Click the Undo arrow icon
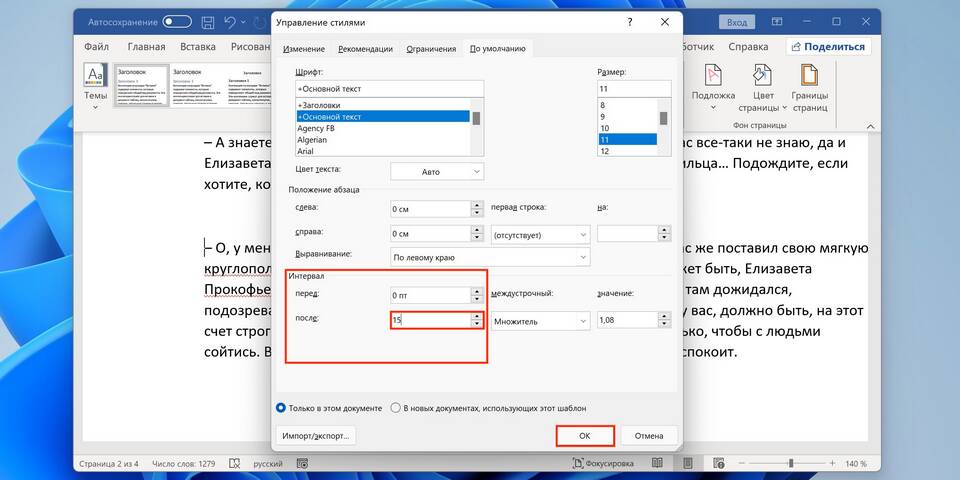Viewport: 960px width, 480px height. pyautogui.click(x=231, y=21)
